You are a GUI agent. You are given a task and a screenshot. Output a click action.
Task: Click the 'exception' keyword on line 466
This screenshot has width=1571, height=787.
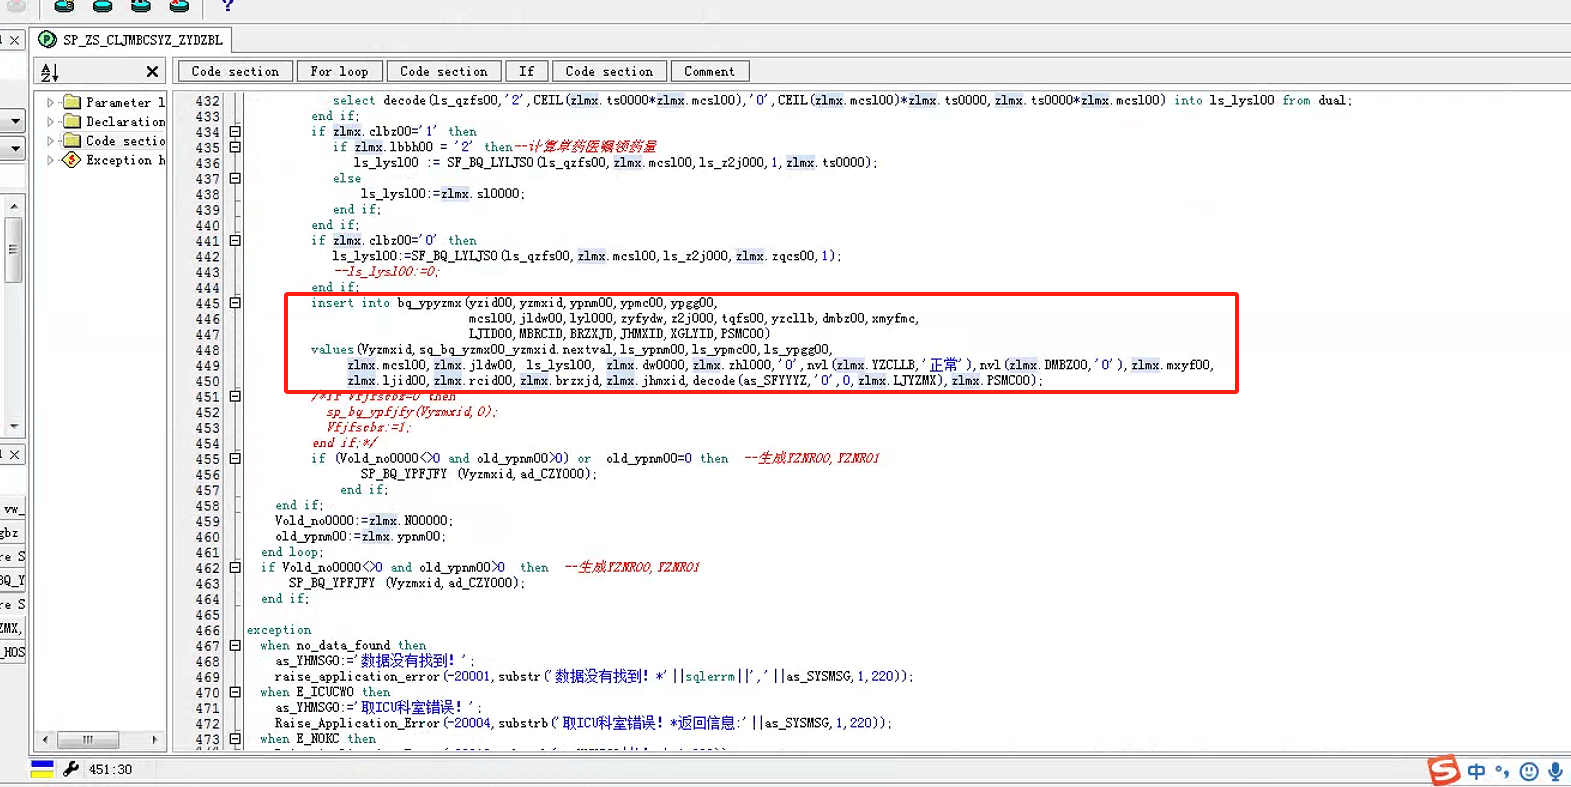click(x=279, y=630)
